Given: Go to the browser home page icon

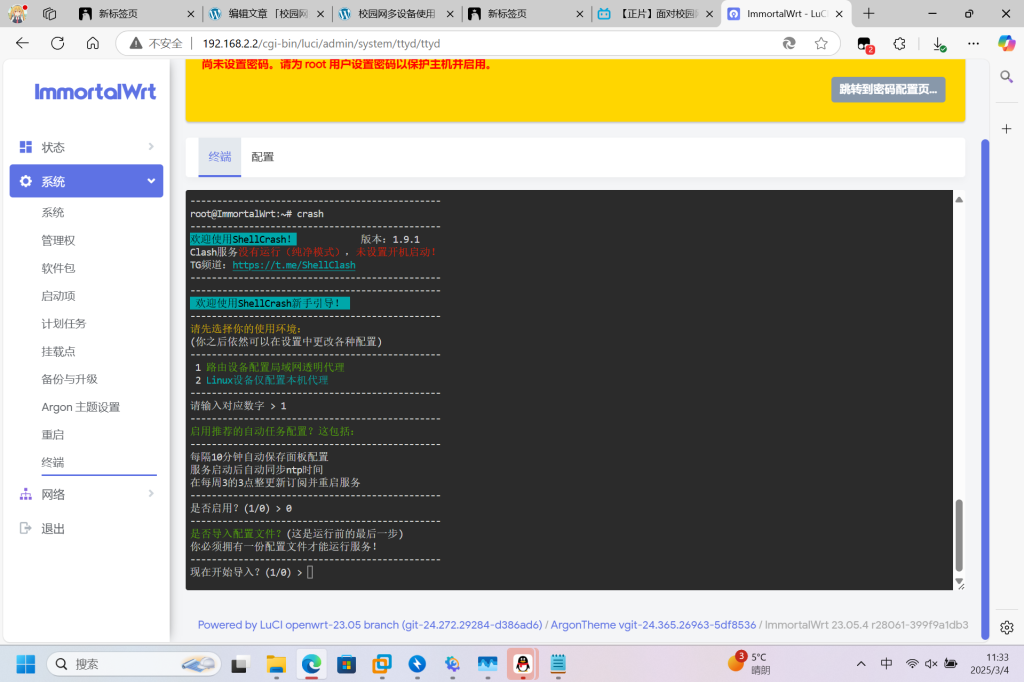Looking at the screenshot, I should (92, 44).
